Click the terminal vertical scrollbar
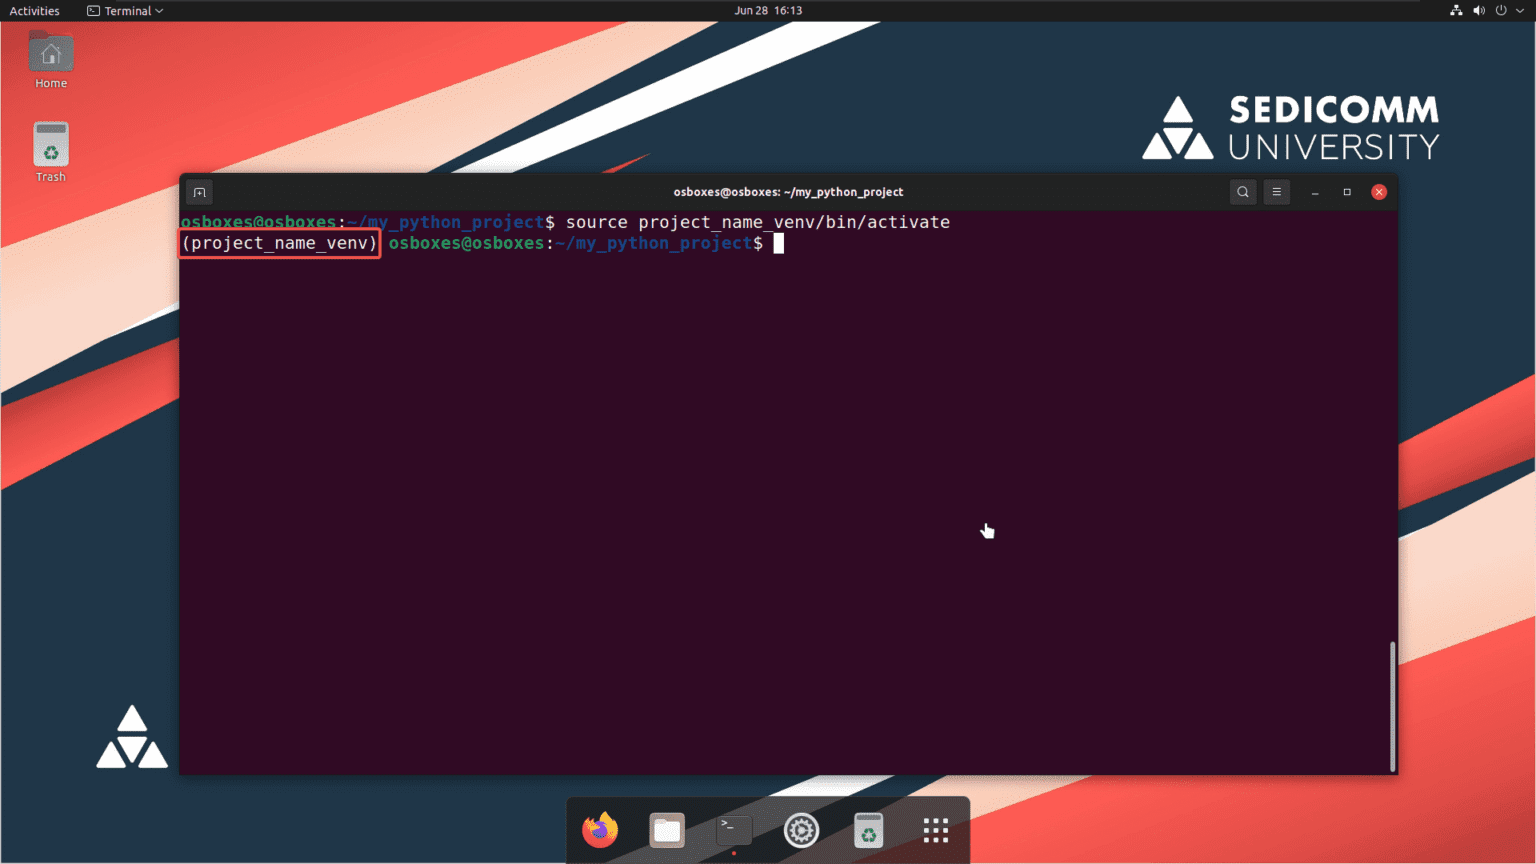 [x=1392, y=705]
